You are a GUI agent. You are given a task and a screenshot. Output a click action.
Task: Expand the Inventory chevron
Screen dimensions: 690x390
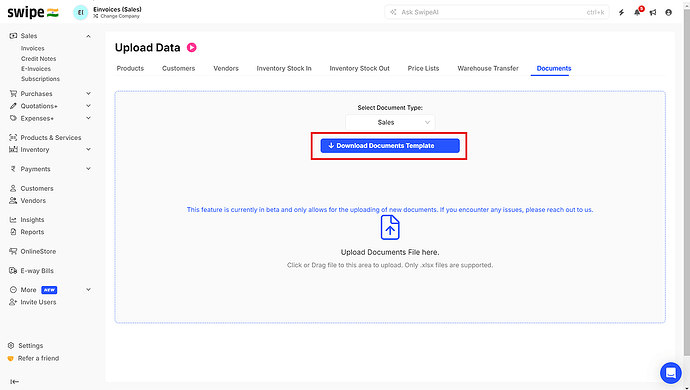[x=88, y=150]
